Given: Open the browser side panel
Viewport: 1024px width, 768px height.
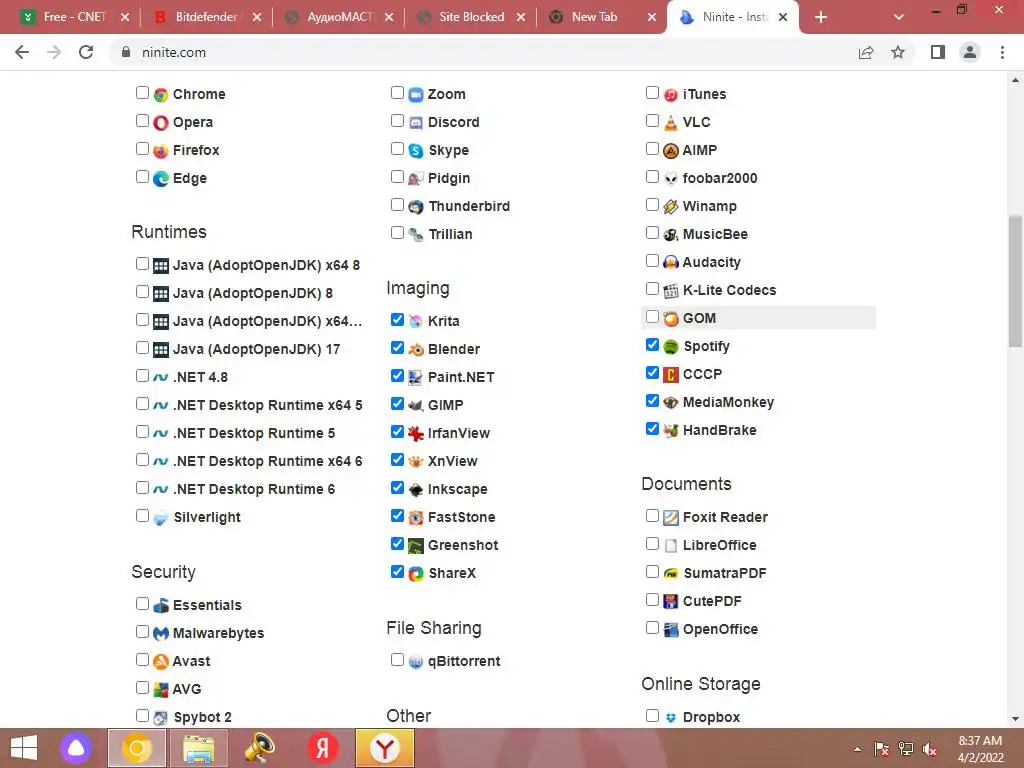Looking at the screenshot, I should 938,52.
